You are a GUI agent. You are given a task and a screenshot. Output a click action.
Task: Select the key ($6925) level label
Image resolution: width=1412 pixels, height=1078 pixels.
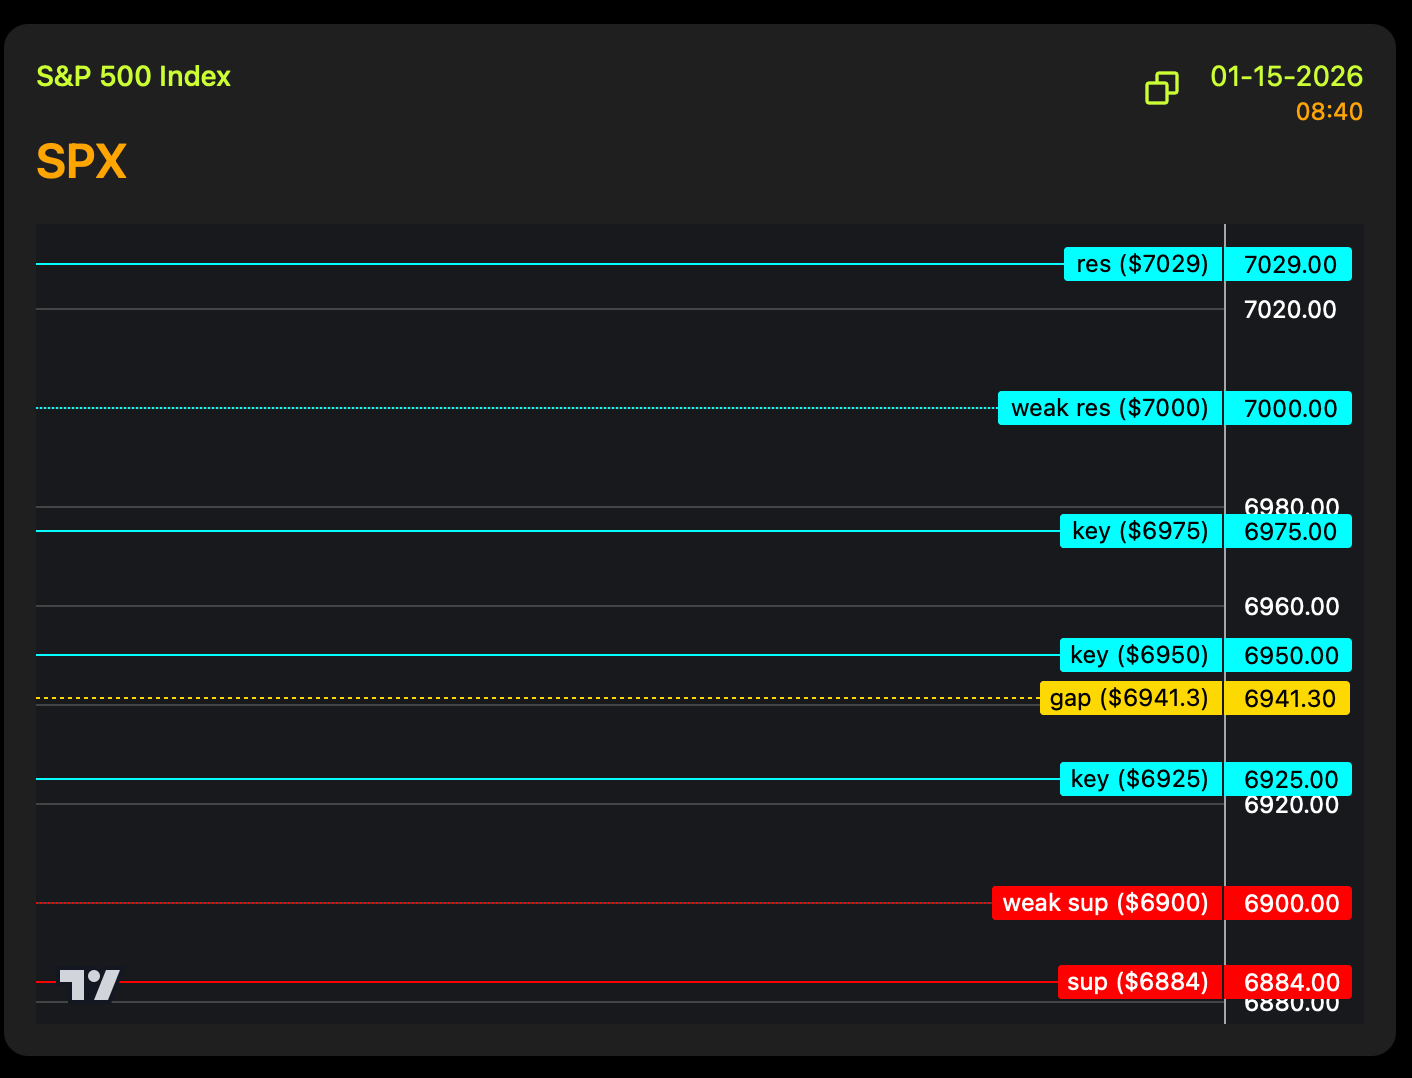tap(1140, 779)
